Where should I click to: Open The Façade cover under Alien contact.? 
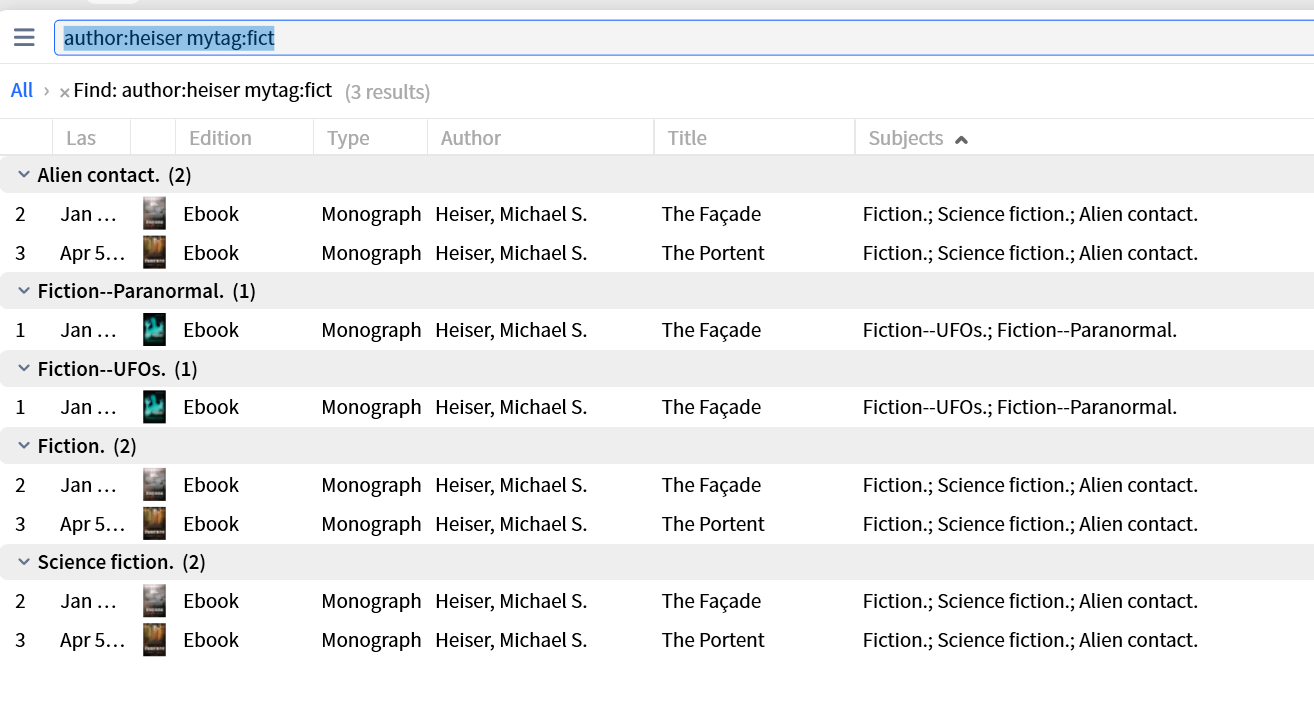pyautogui.click(x=154, y=214)
